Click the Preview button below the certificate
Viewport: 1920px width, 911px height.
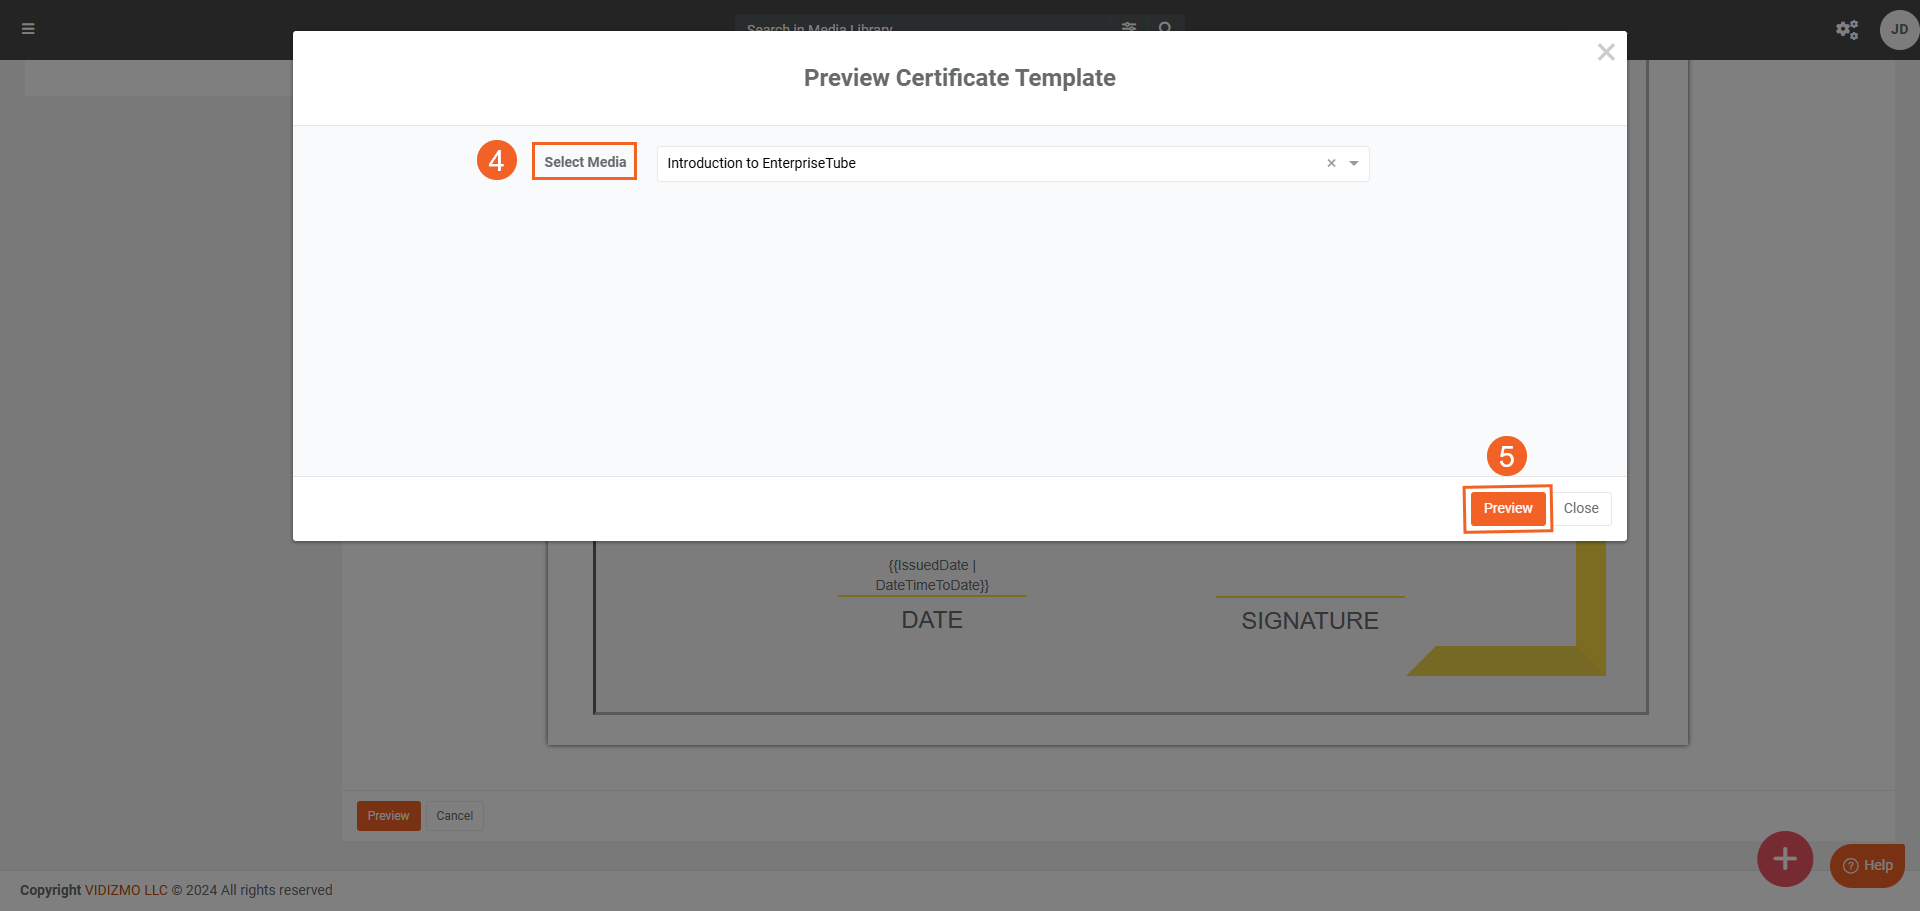(x=388, y=816)
